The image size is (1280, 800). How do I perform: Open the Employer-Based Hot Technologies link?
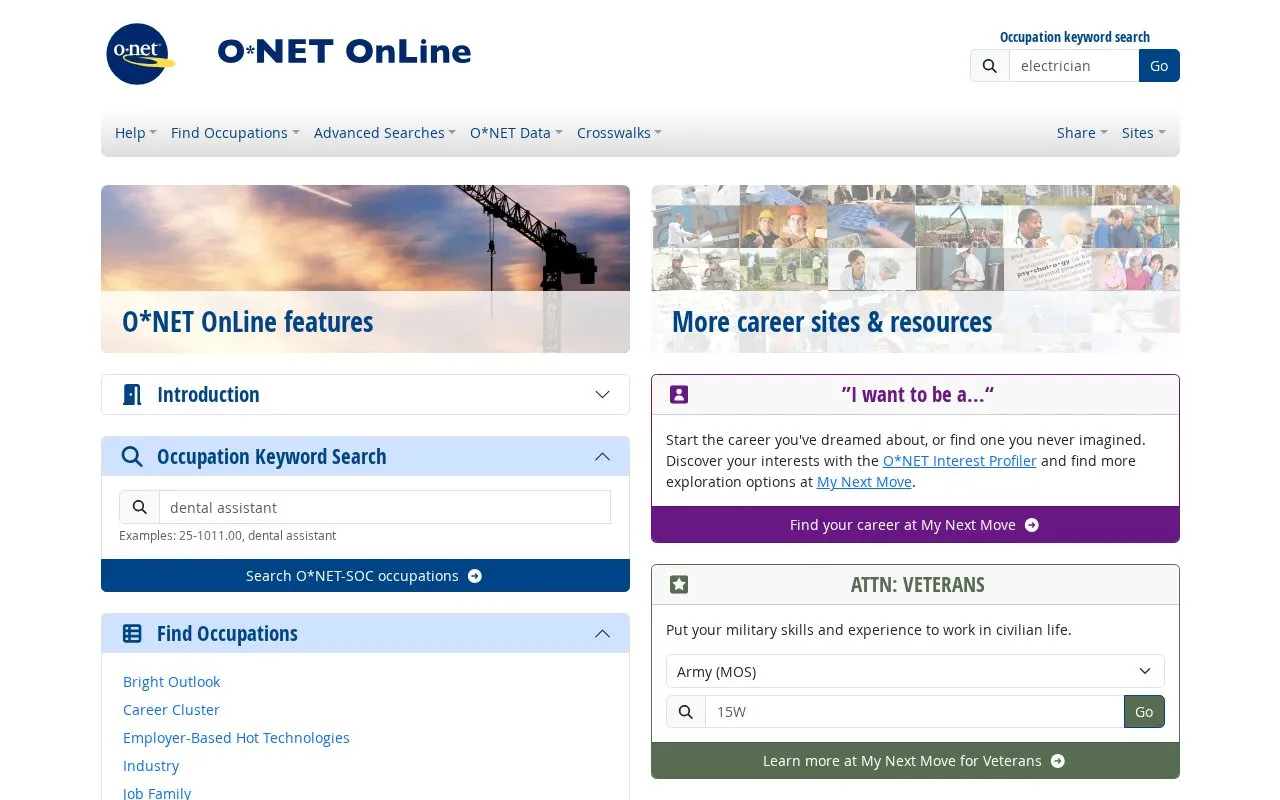(x=236, y=738)
